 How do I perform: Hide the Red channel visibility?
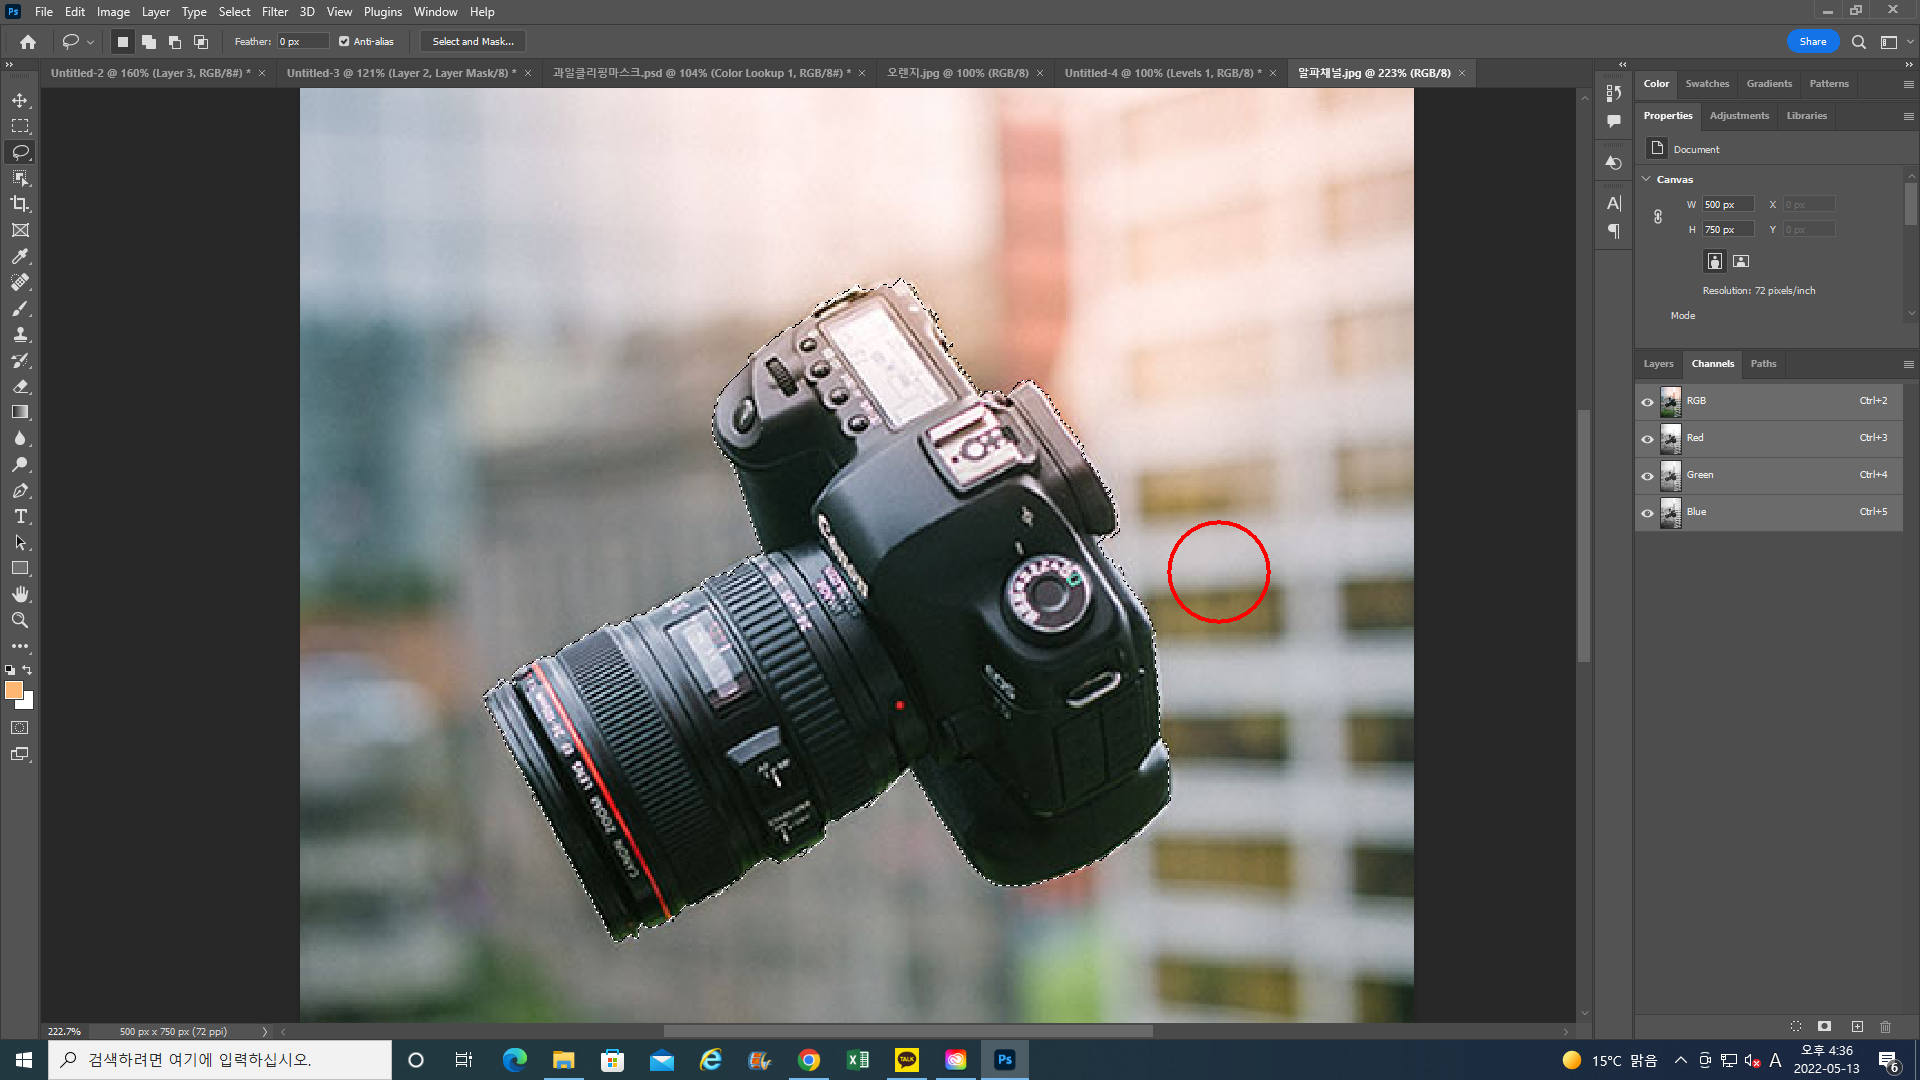[1647, 438]
